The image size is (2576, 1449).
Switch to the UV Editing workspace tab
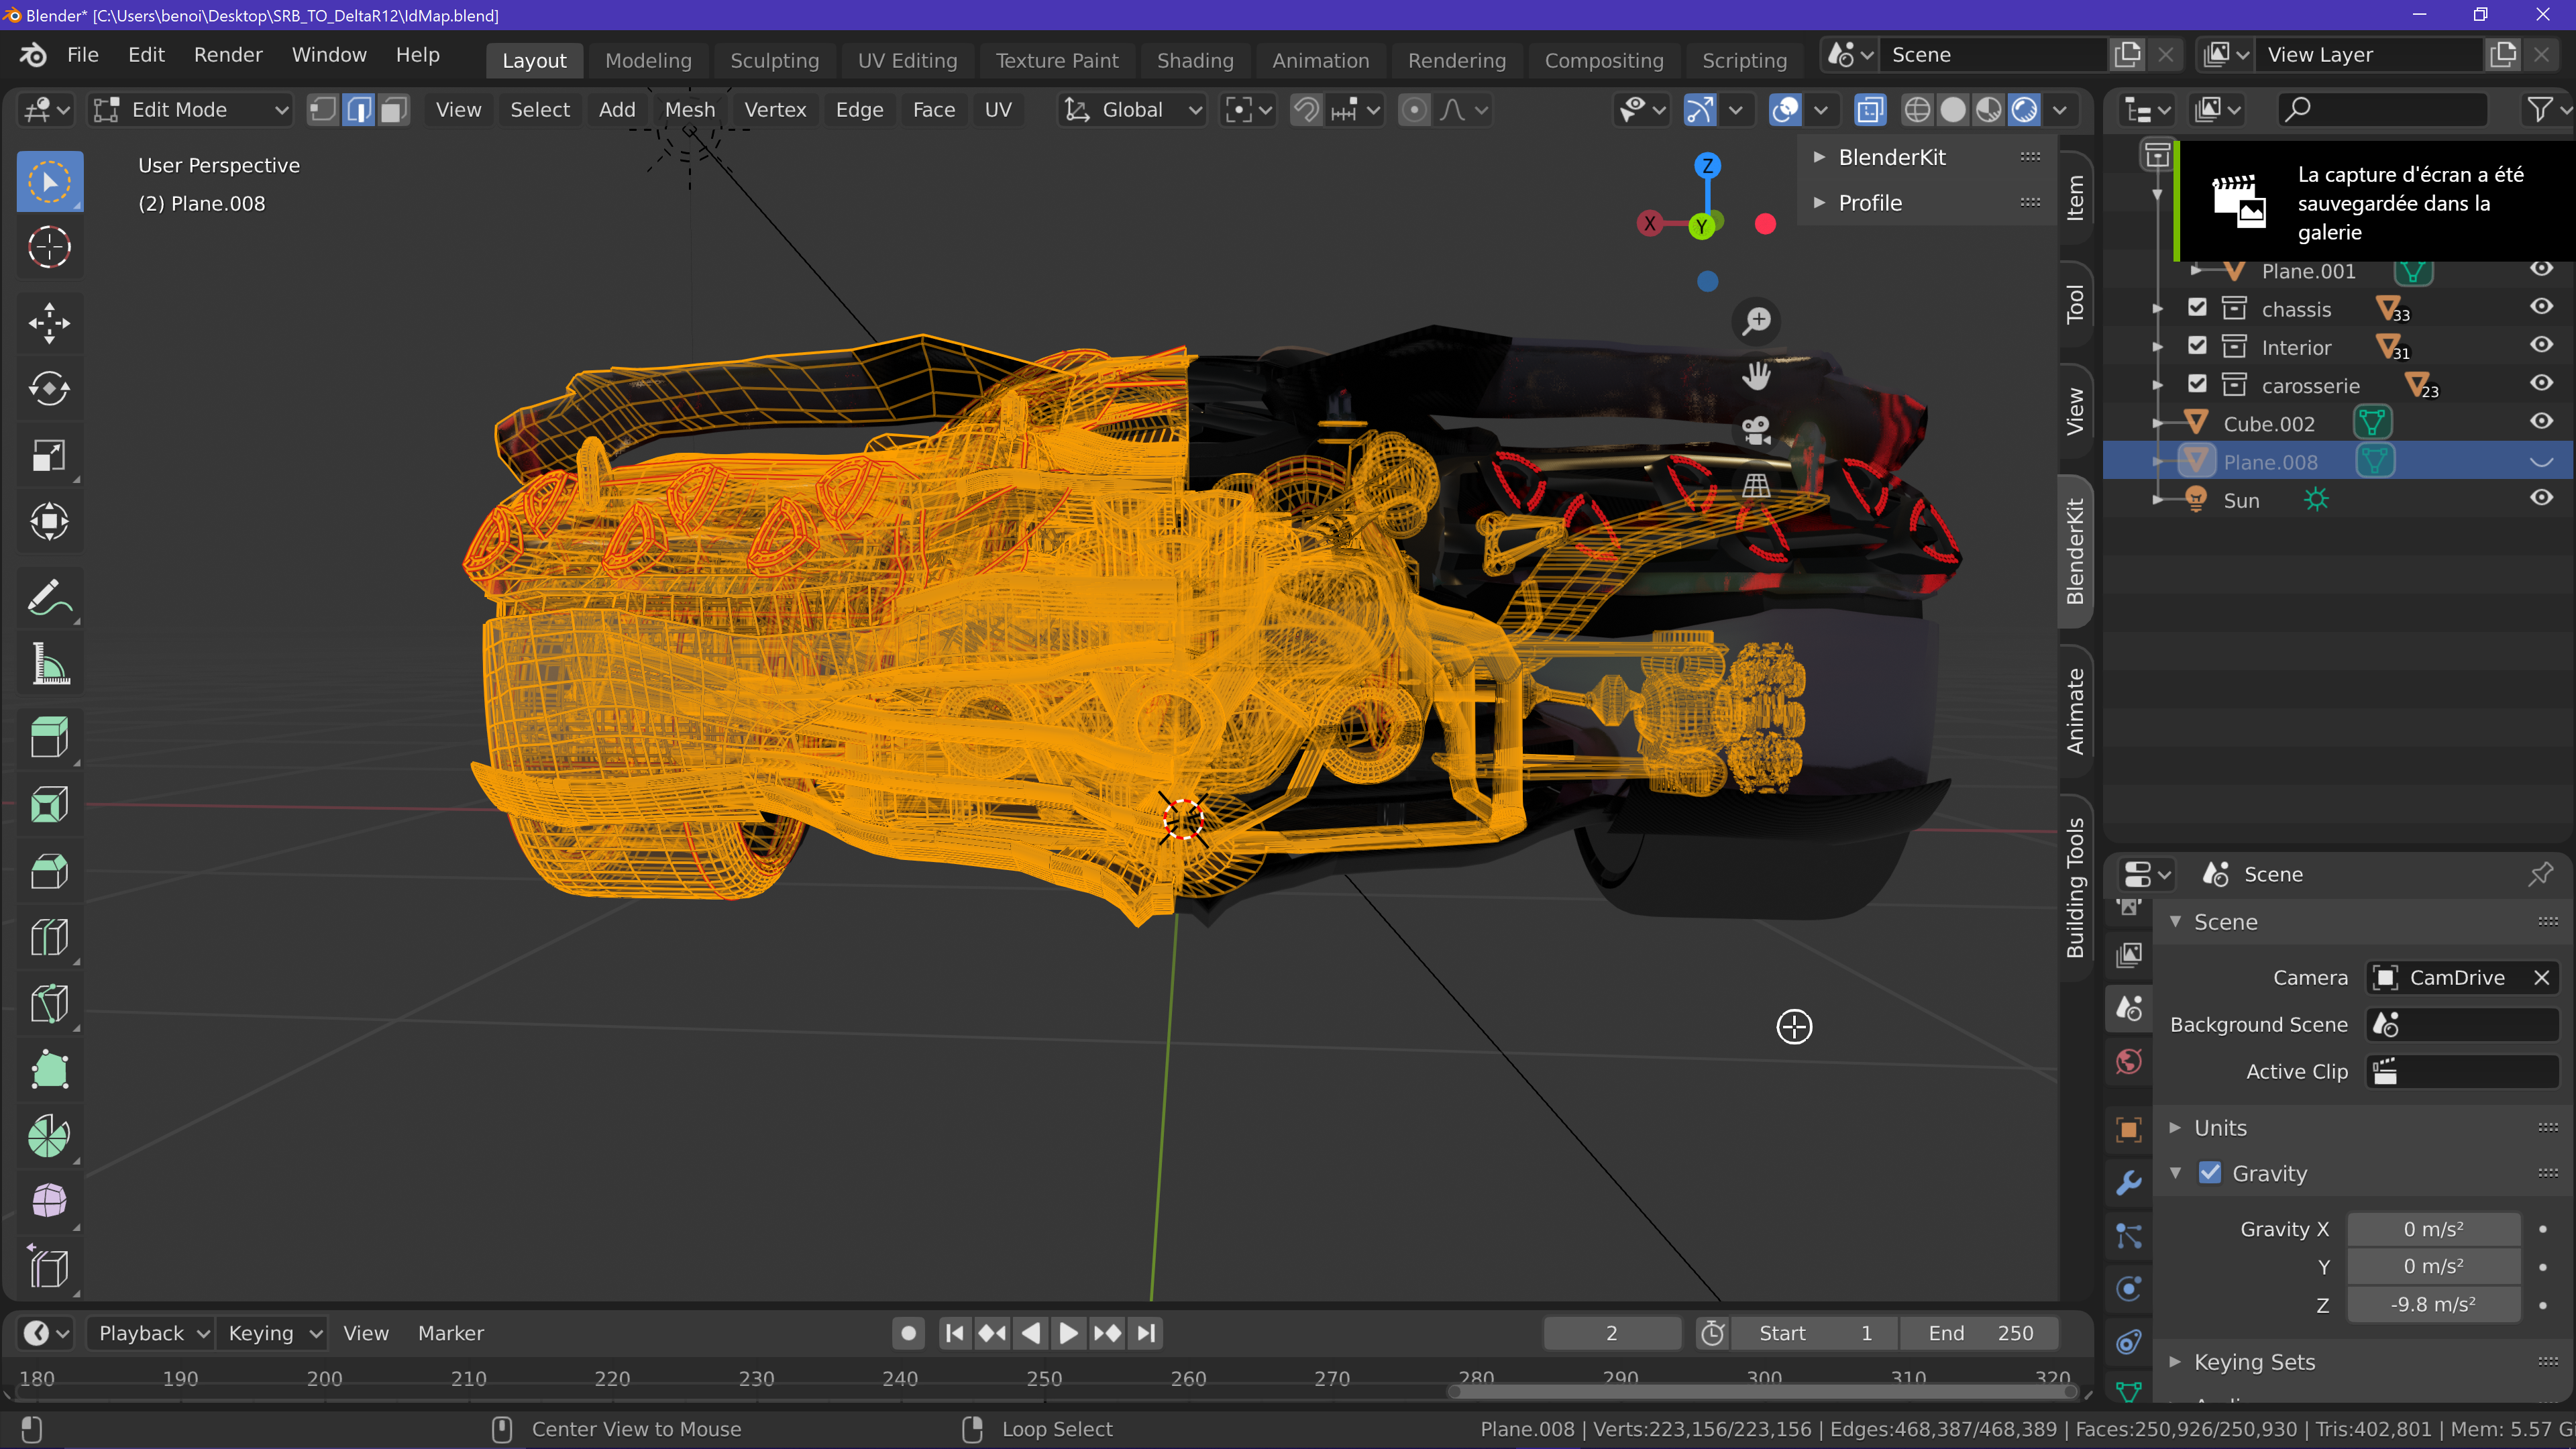click(x=906, y=60)
